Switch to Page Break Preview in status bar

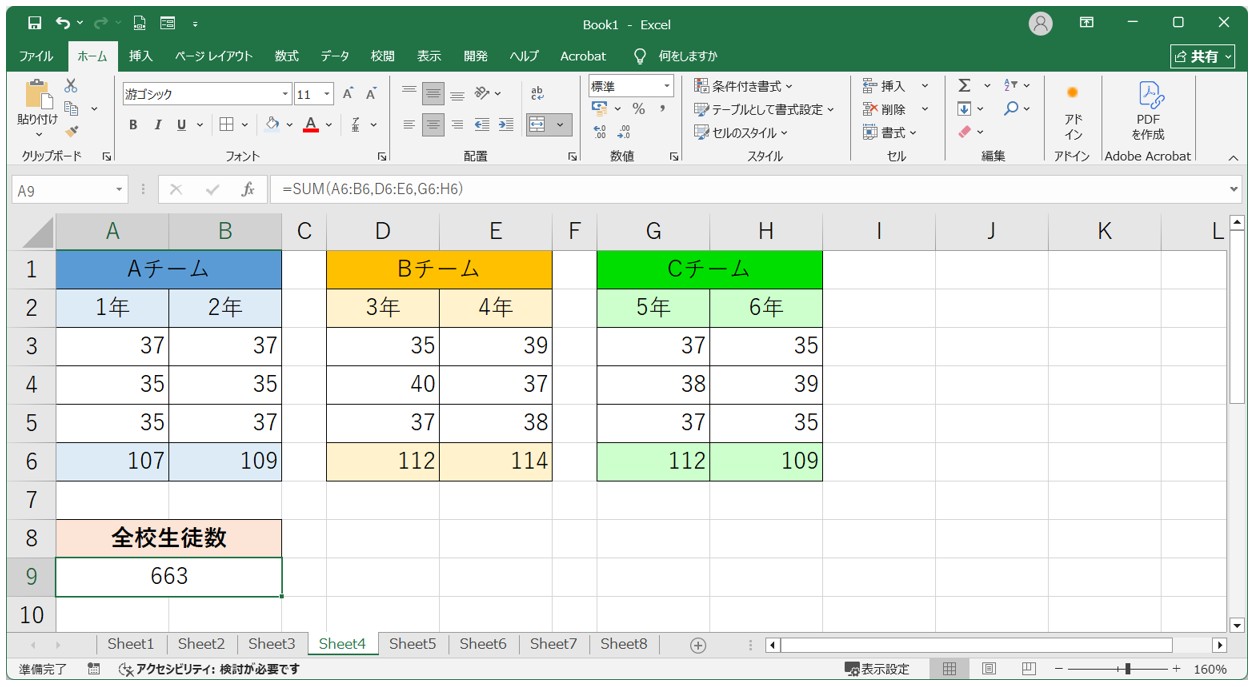1027,669
